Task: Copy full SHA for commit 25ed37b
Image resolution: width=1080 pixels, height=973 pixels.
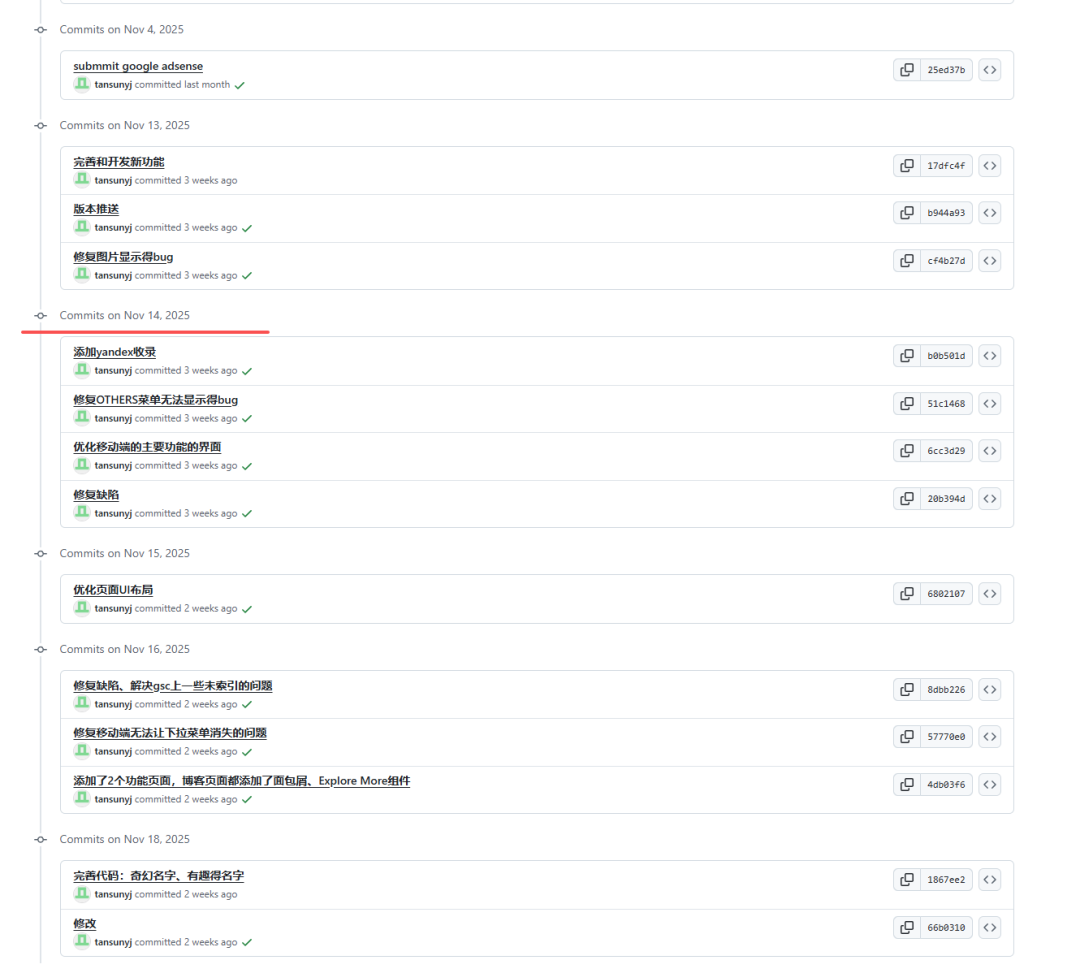Action: point(906,70)
